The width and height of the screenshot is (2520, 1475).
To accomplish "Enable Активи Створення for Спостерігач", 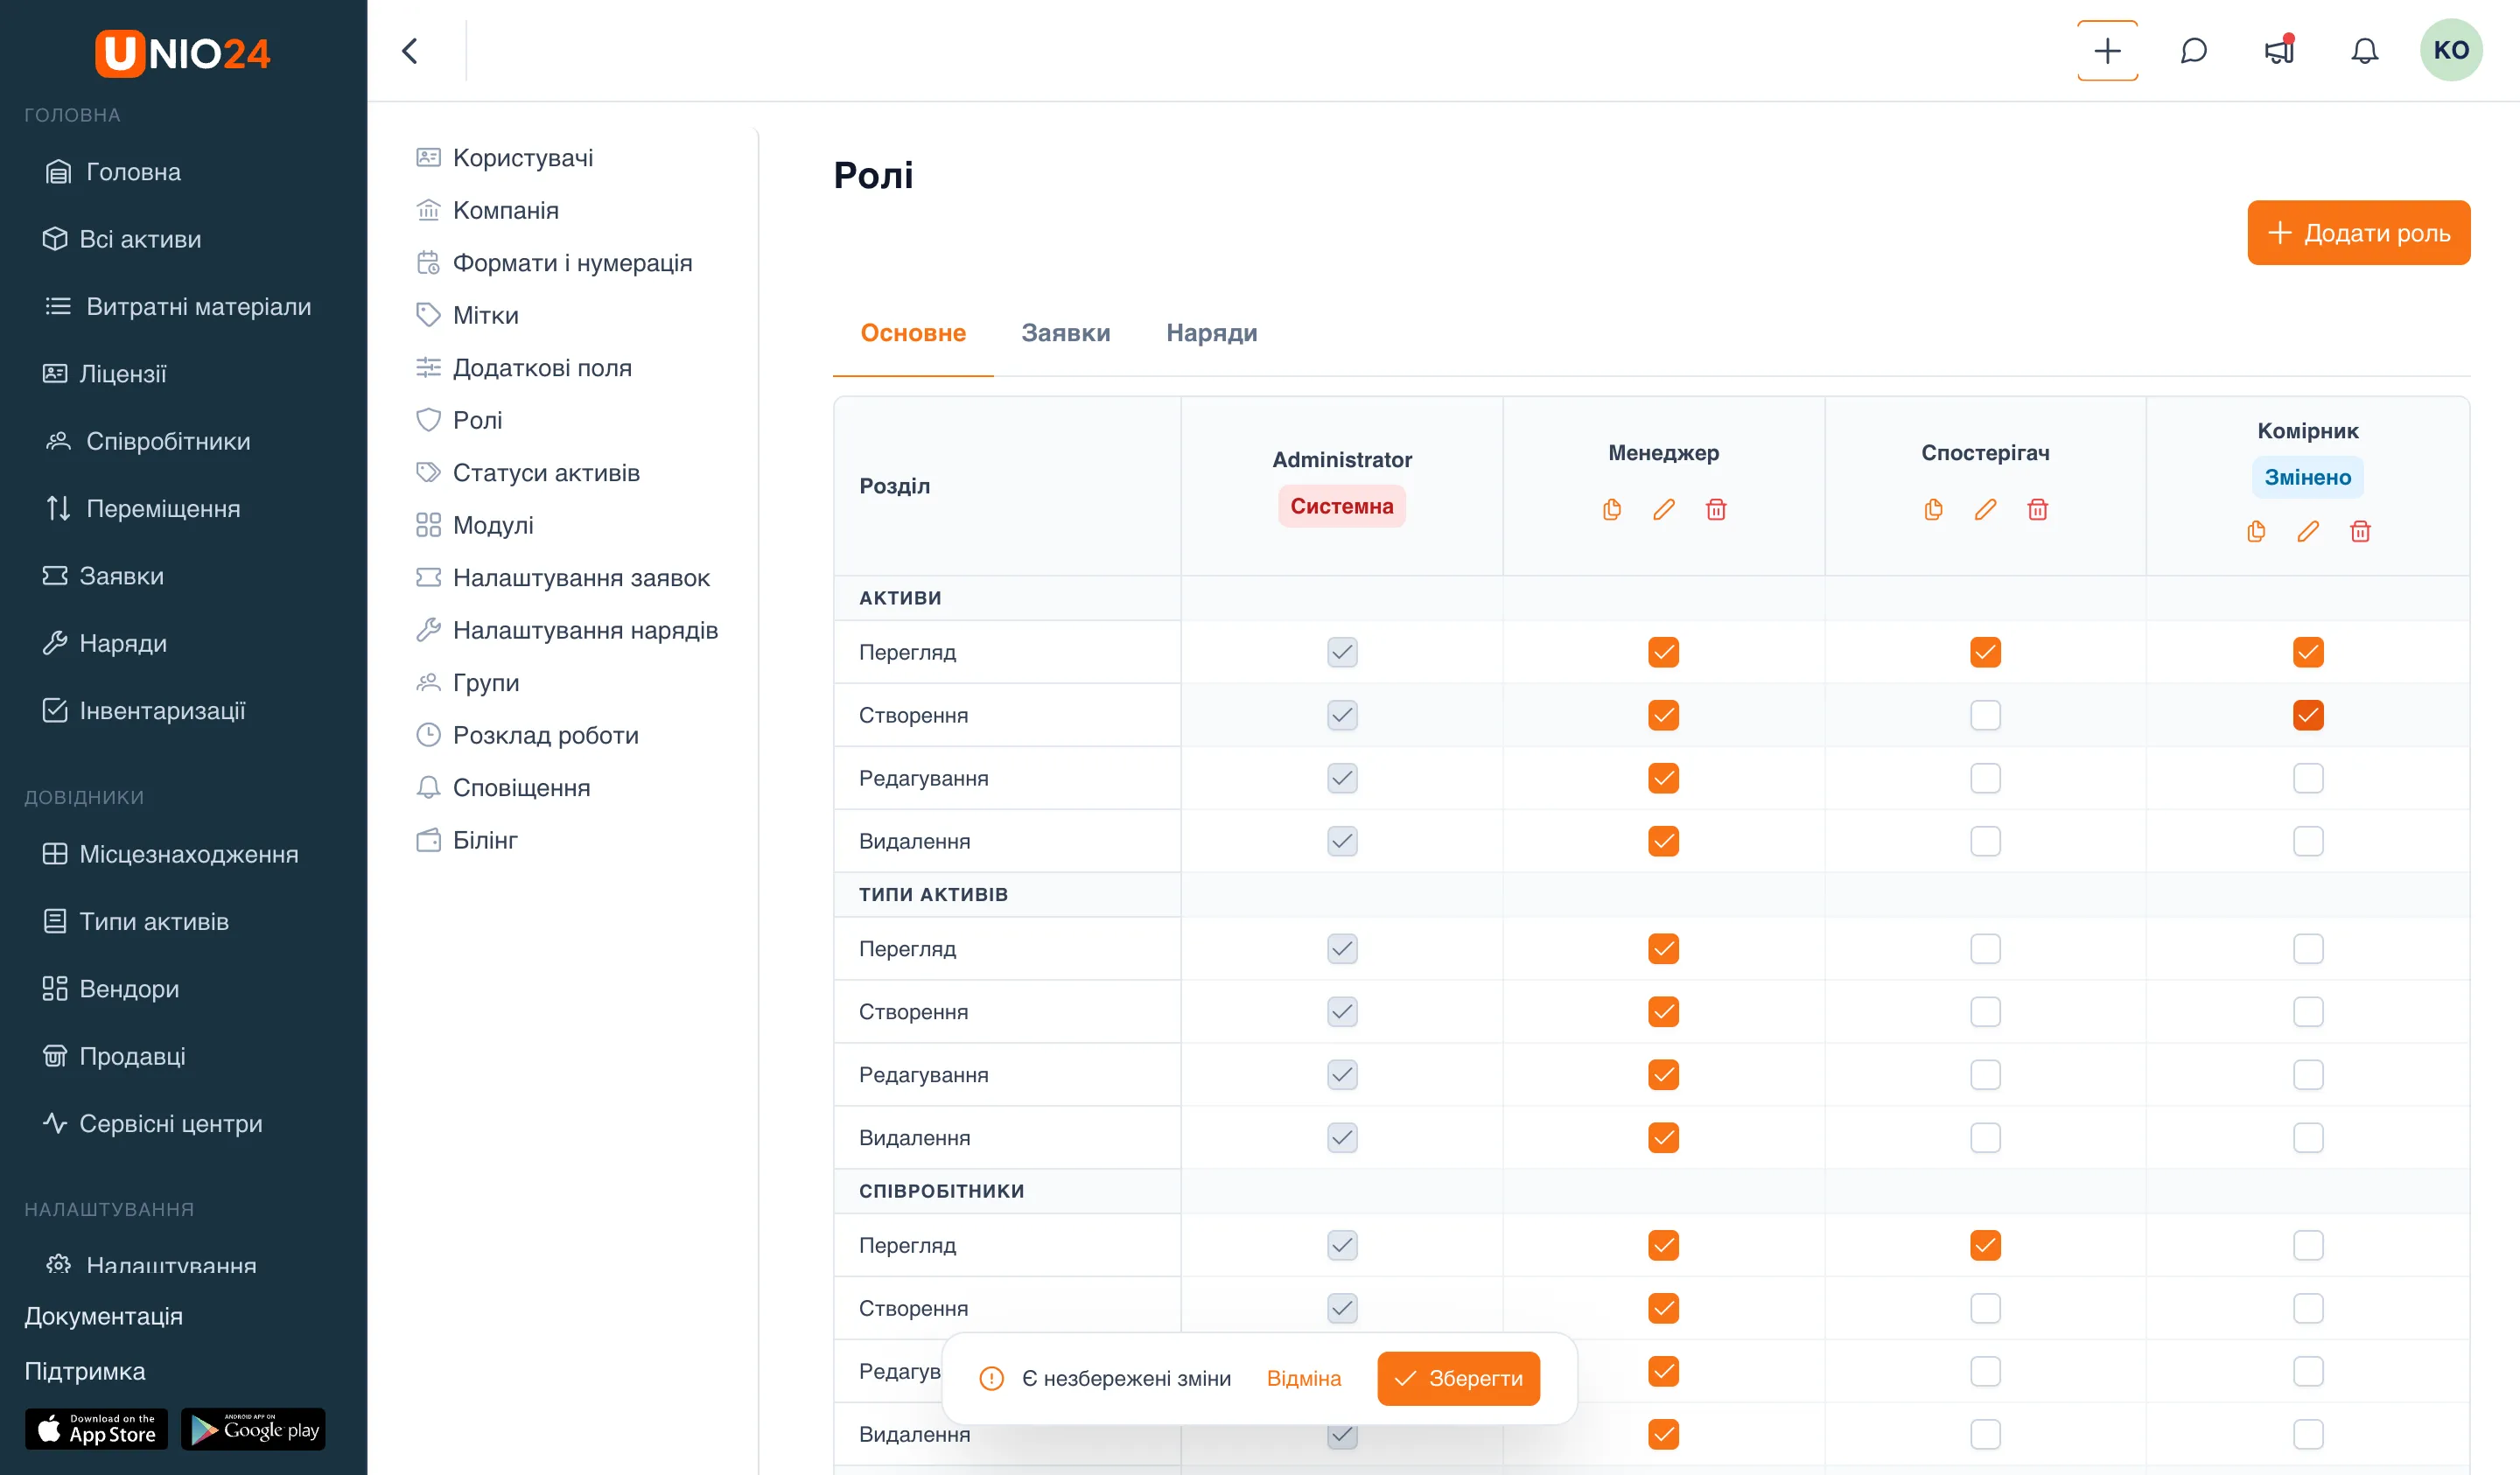I will tap(1985, 715).
